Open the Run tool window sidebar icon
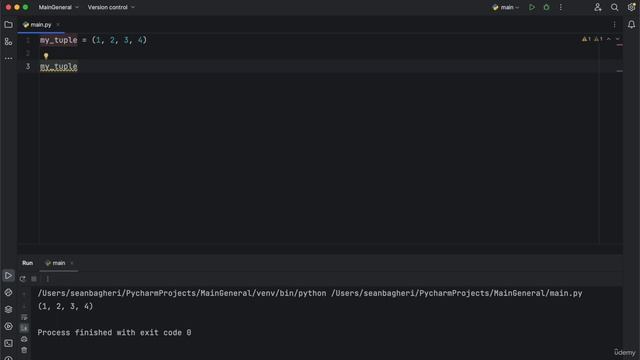The image size is (640, 360). pos(8,276)
